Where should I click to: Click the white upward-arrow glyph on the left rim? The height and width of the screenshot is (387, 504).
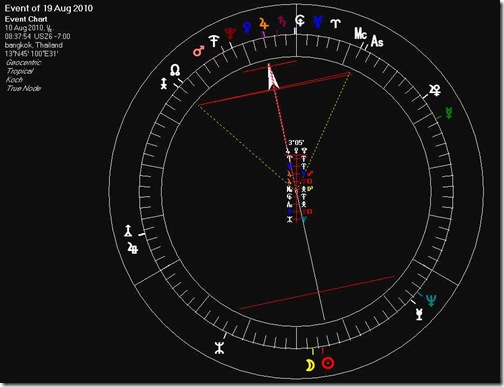tap(128, 231)
